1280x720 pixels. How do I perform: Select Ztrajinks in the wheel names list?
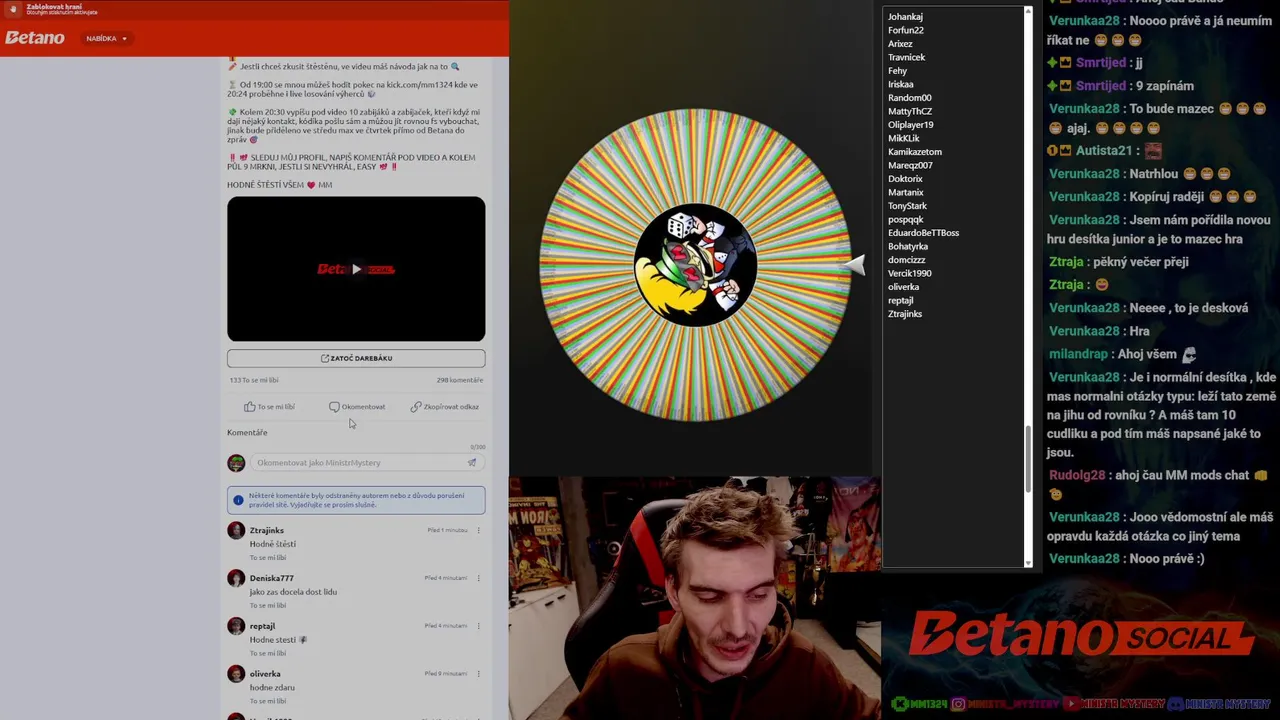click(x=905, y=314)
